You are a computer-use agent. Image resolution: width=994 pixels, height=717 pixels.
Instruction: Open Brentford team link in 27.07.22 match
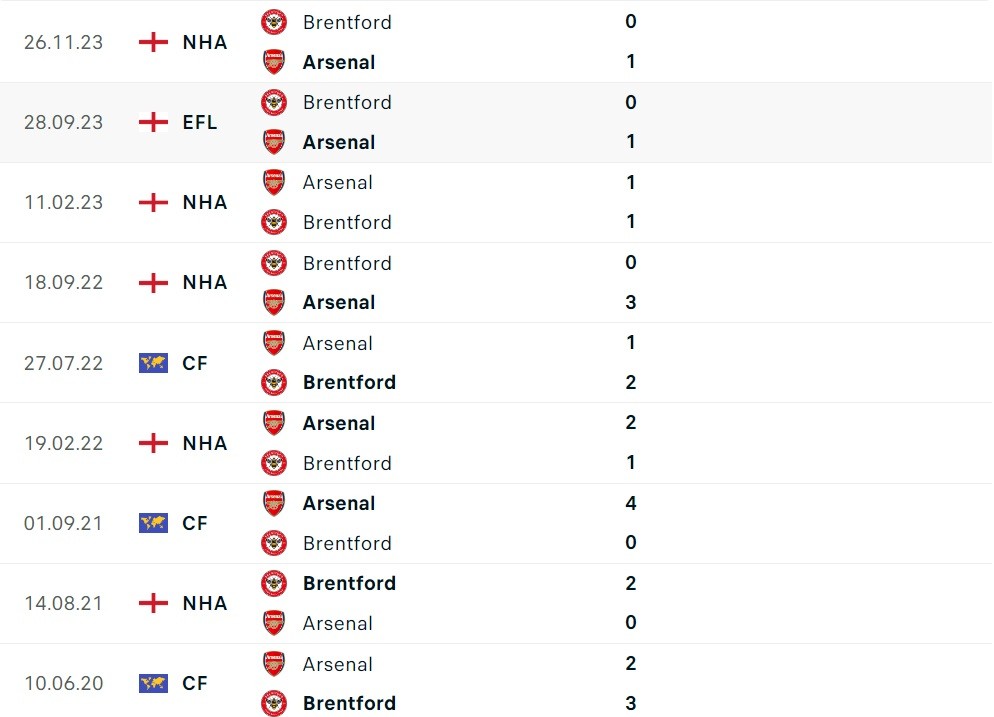(x=349, y=382)
